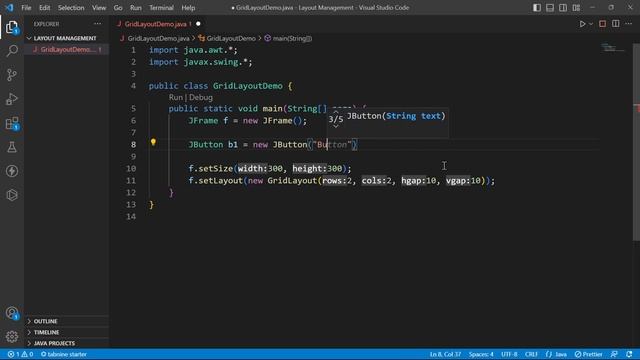This screenshot has width=640, height=360.
Task: Click the editor vertical scrollbar
Action: [636, 143]
